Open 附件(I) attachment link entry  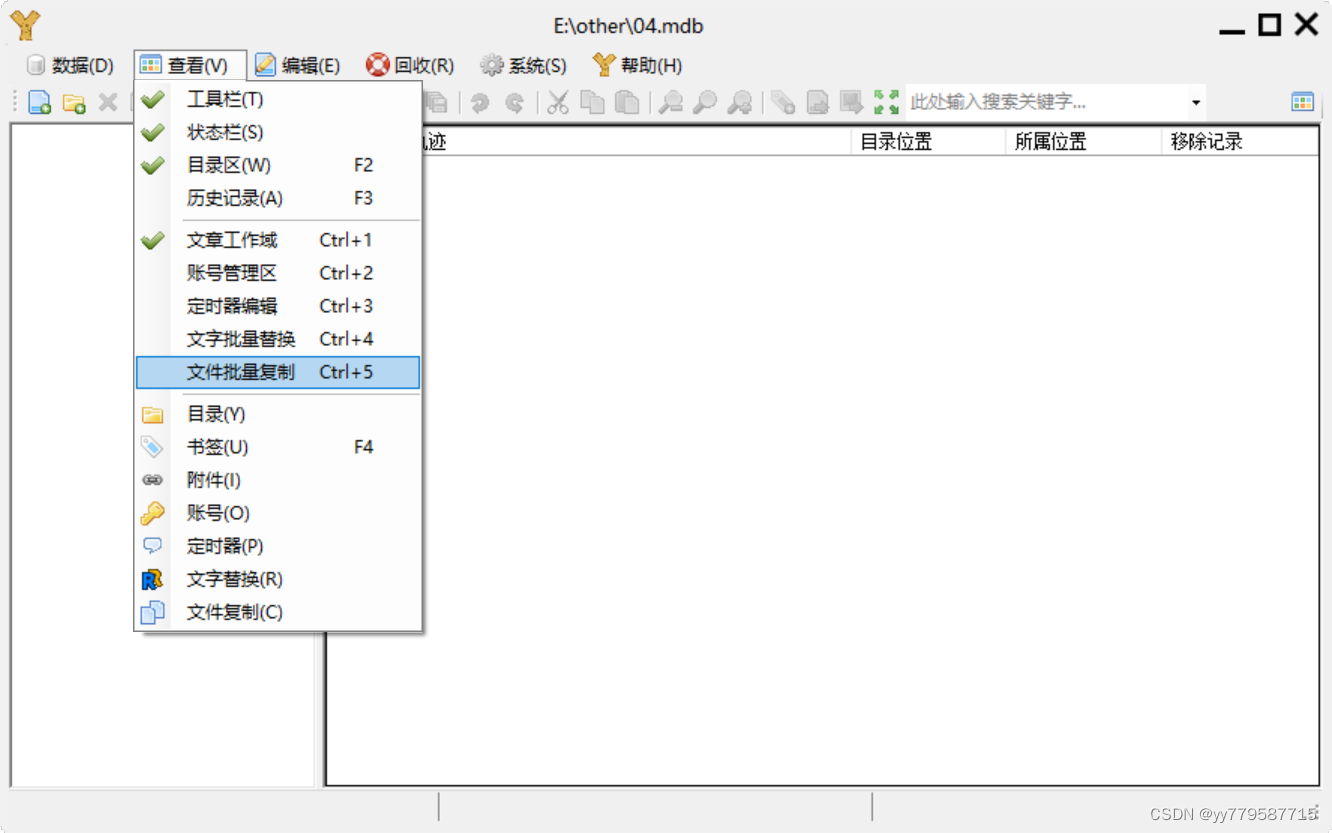point(278,480)
